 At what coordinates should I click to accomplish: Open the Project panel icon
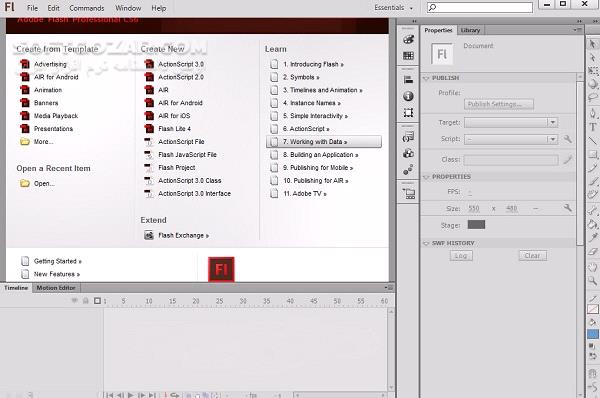pos(408,194)
